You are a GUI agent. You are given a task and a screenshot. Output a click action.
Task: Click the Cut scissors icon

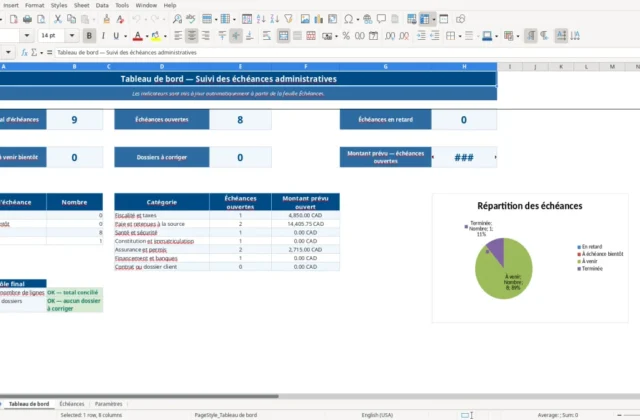coord(58,19)
